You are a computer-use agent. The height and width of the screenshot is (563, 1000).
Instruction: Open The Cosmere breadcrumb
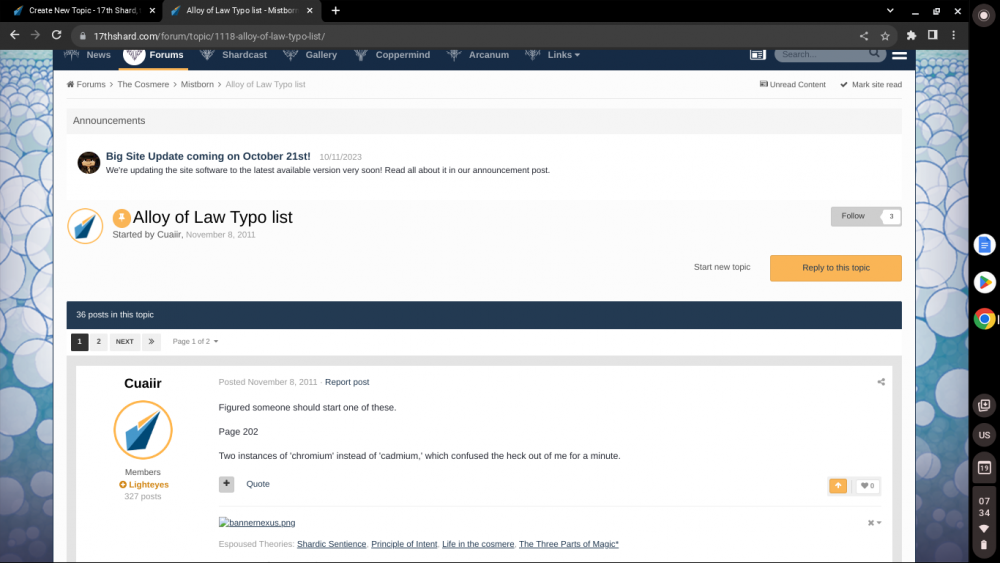[143, 84]
